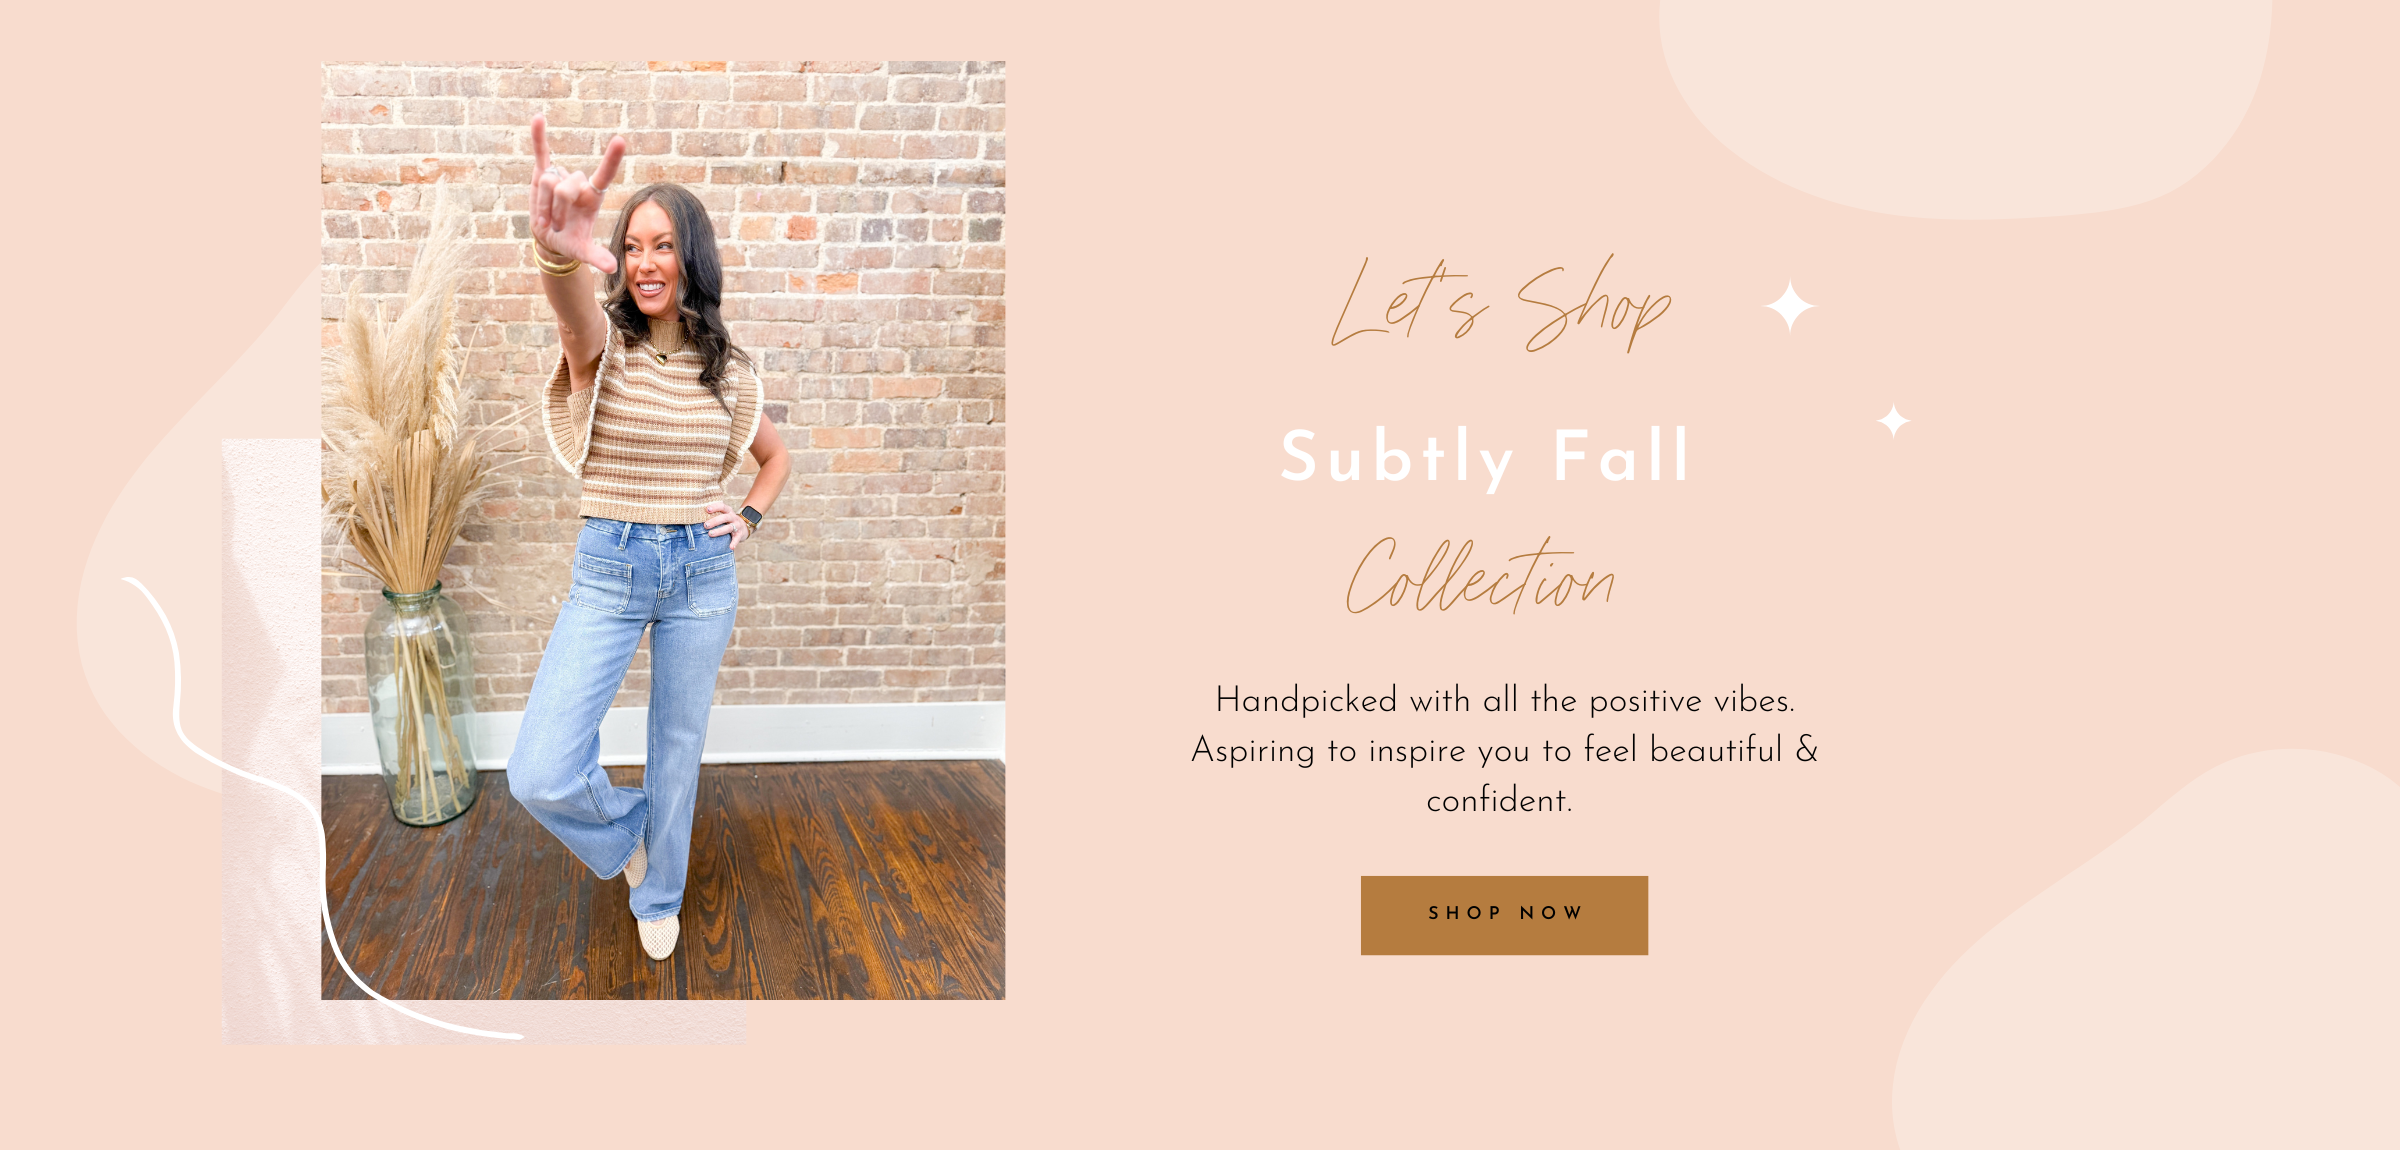Click the large white sparkle star icon

pos(1790,307)
